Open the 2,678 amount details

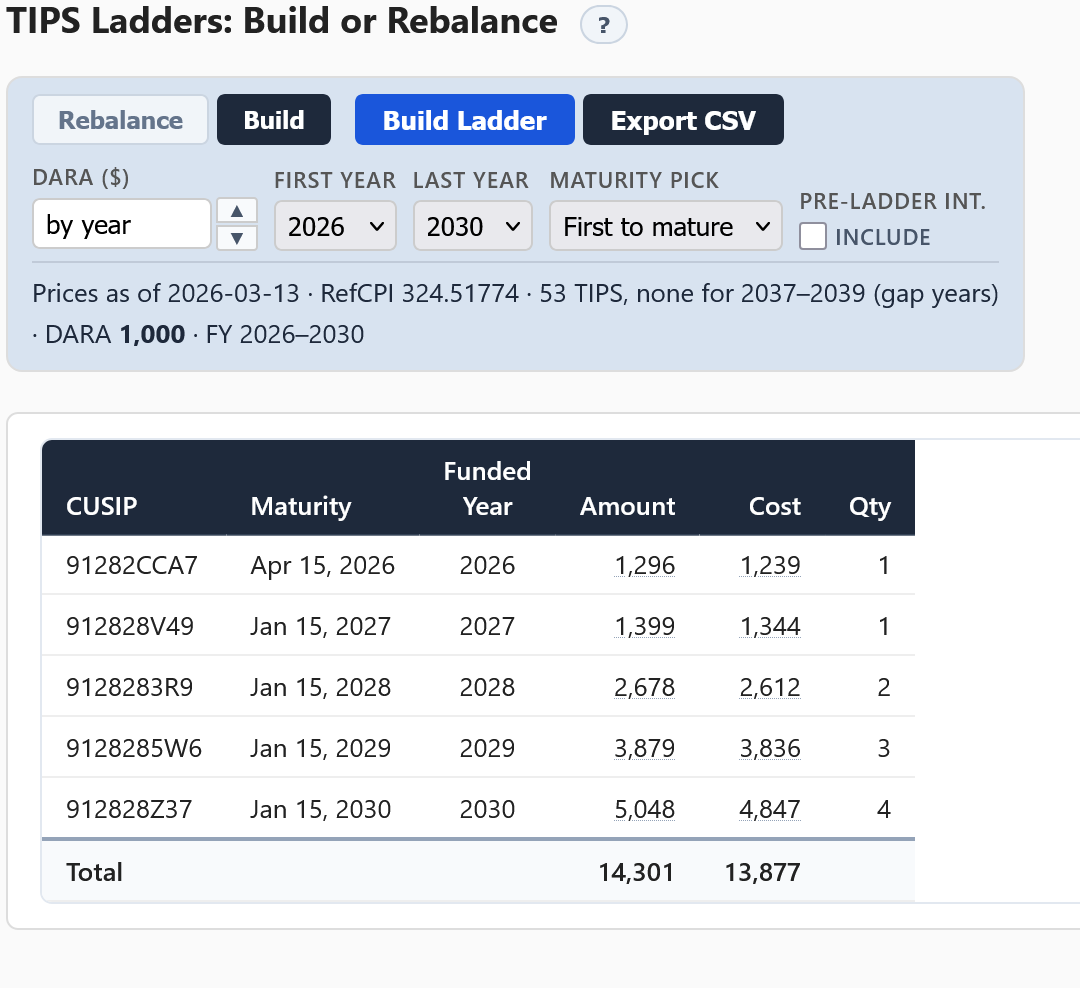(645, 688)
